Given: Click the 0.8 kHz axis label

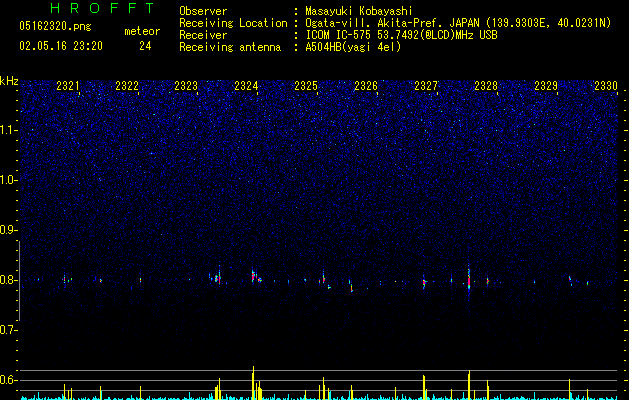Looking at the screenshot, I should [x=8, y=280].
